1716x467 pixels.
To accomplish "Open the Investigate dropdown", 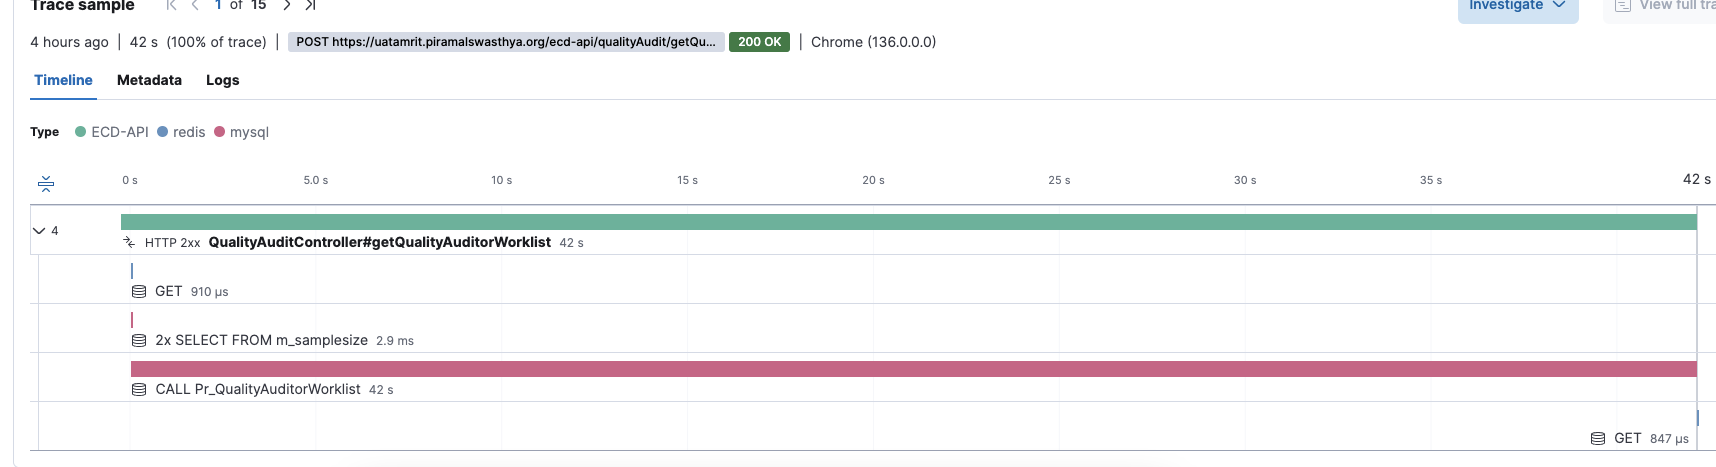I will (1516, 7).
